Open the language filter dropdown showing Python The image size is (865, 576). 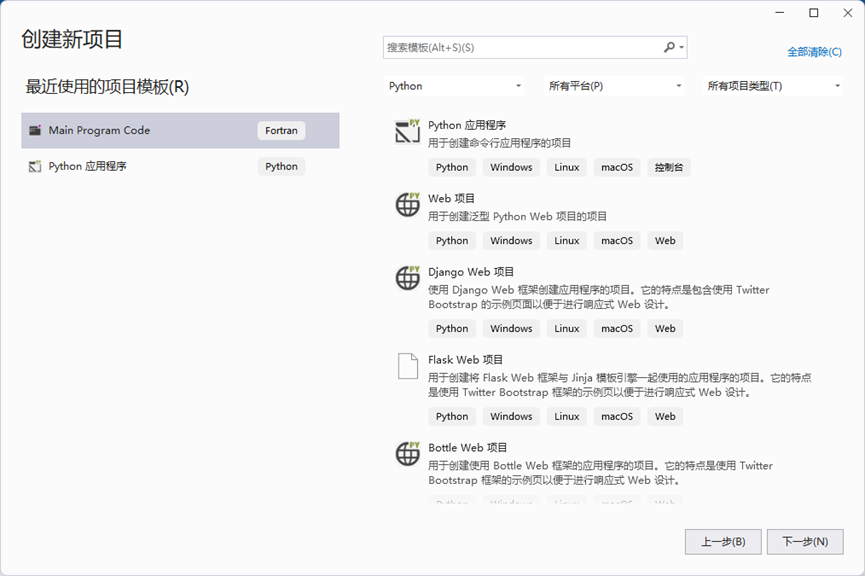pyautogui.click(x=454, y=86)
